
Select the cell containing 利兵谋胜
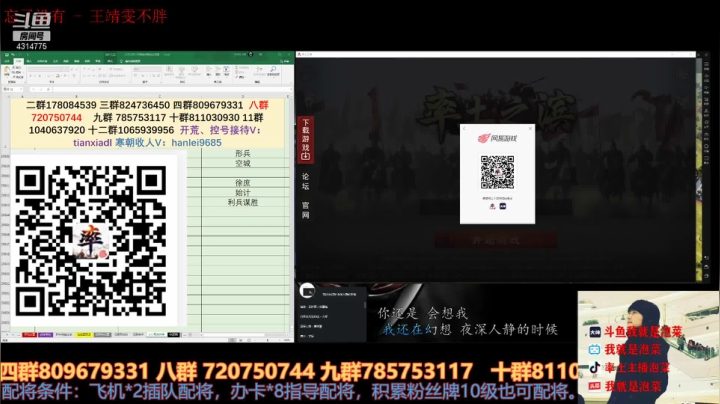242,202
